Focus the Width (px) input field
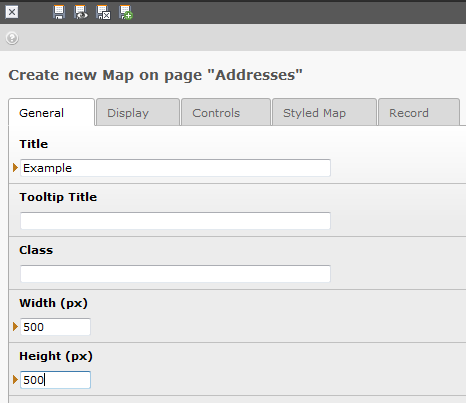Screen dimensions: 466x403 tap(55, 327)
